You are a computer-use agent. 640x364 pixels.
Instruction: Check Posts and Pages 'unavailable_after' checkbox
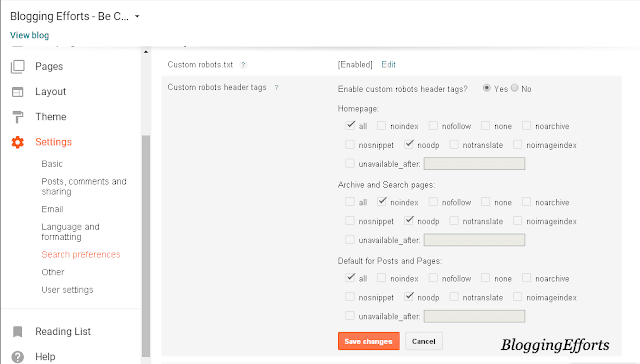point(350,315)
